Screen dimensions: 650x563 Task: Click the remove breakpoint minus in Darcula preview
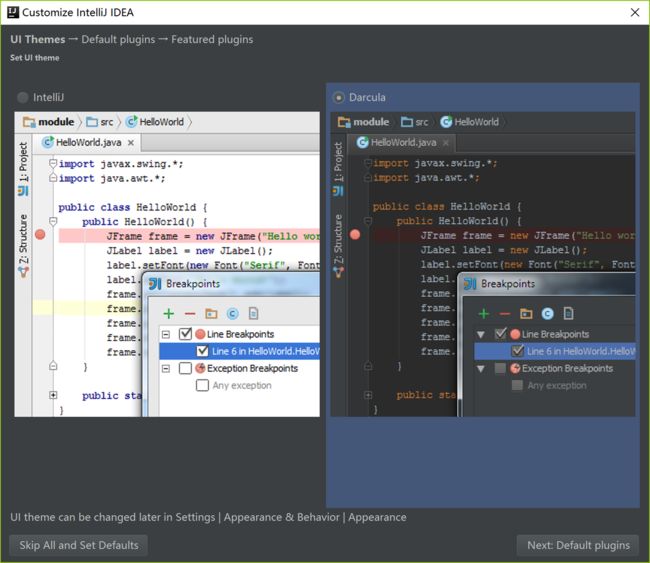(505, 314)
